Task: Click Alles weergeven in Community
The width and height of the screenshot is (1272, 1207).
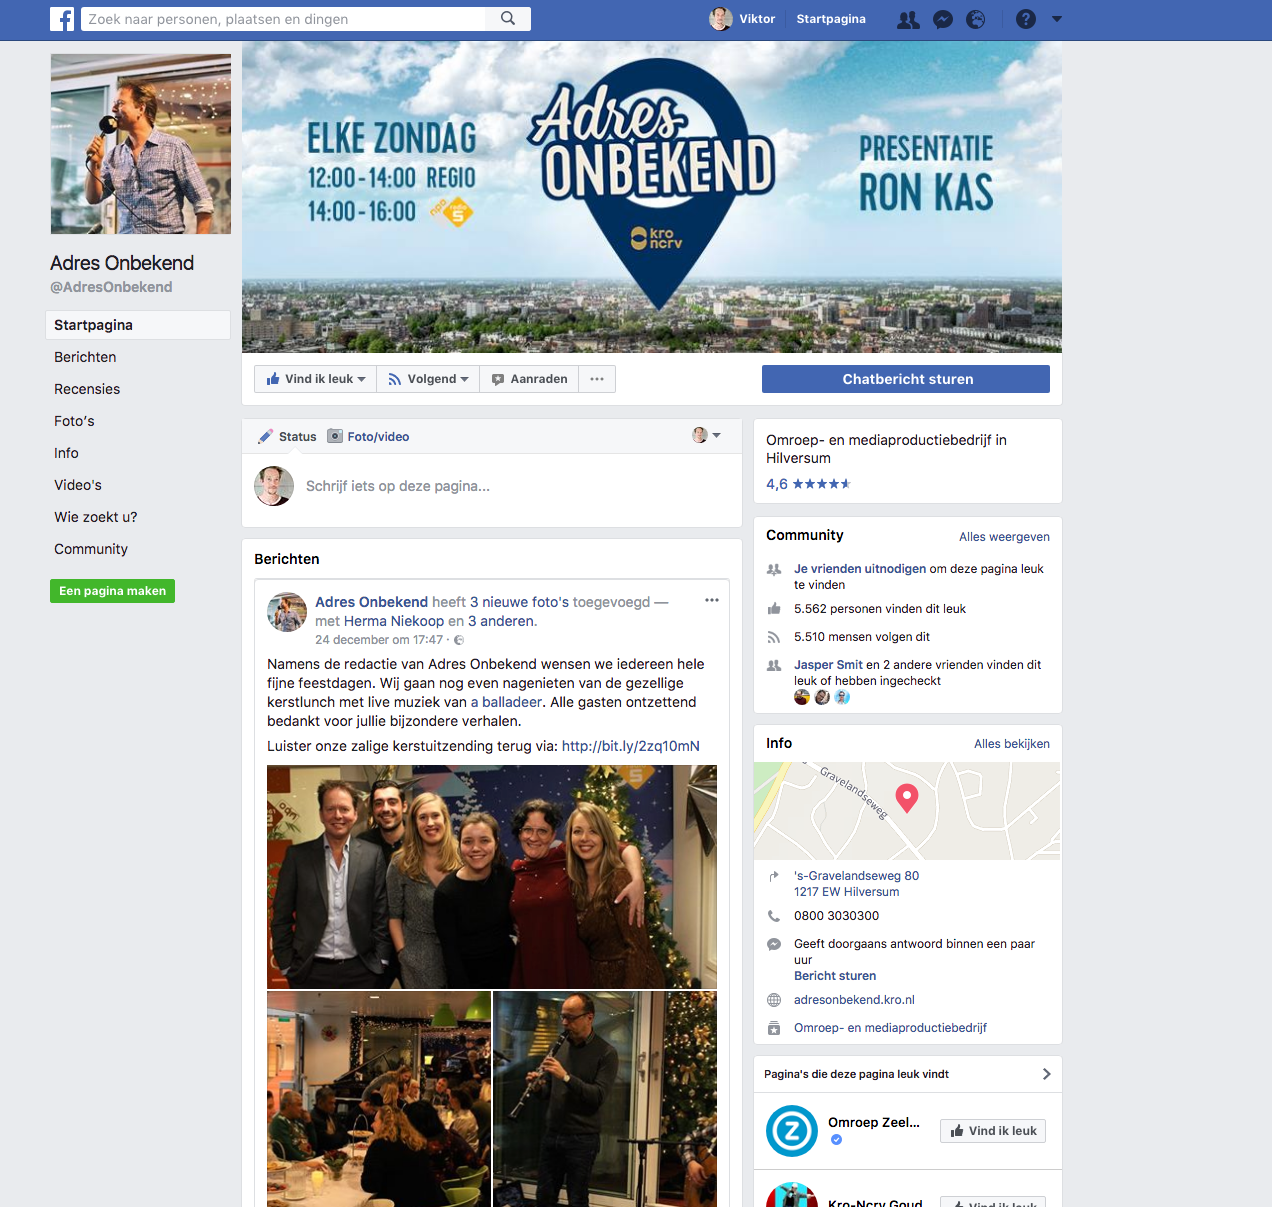Action: [x=1004, y=537]
